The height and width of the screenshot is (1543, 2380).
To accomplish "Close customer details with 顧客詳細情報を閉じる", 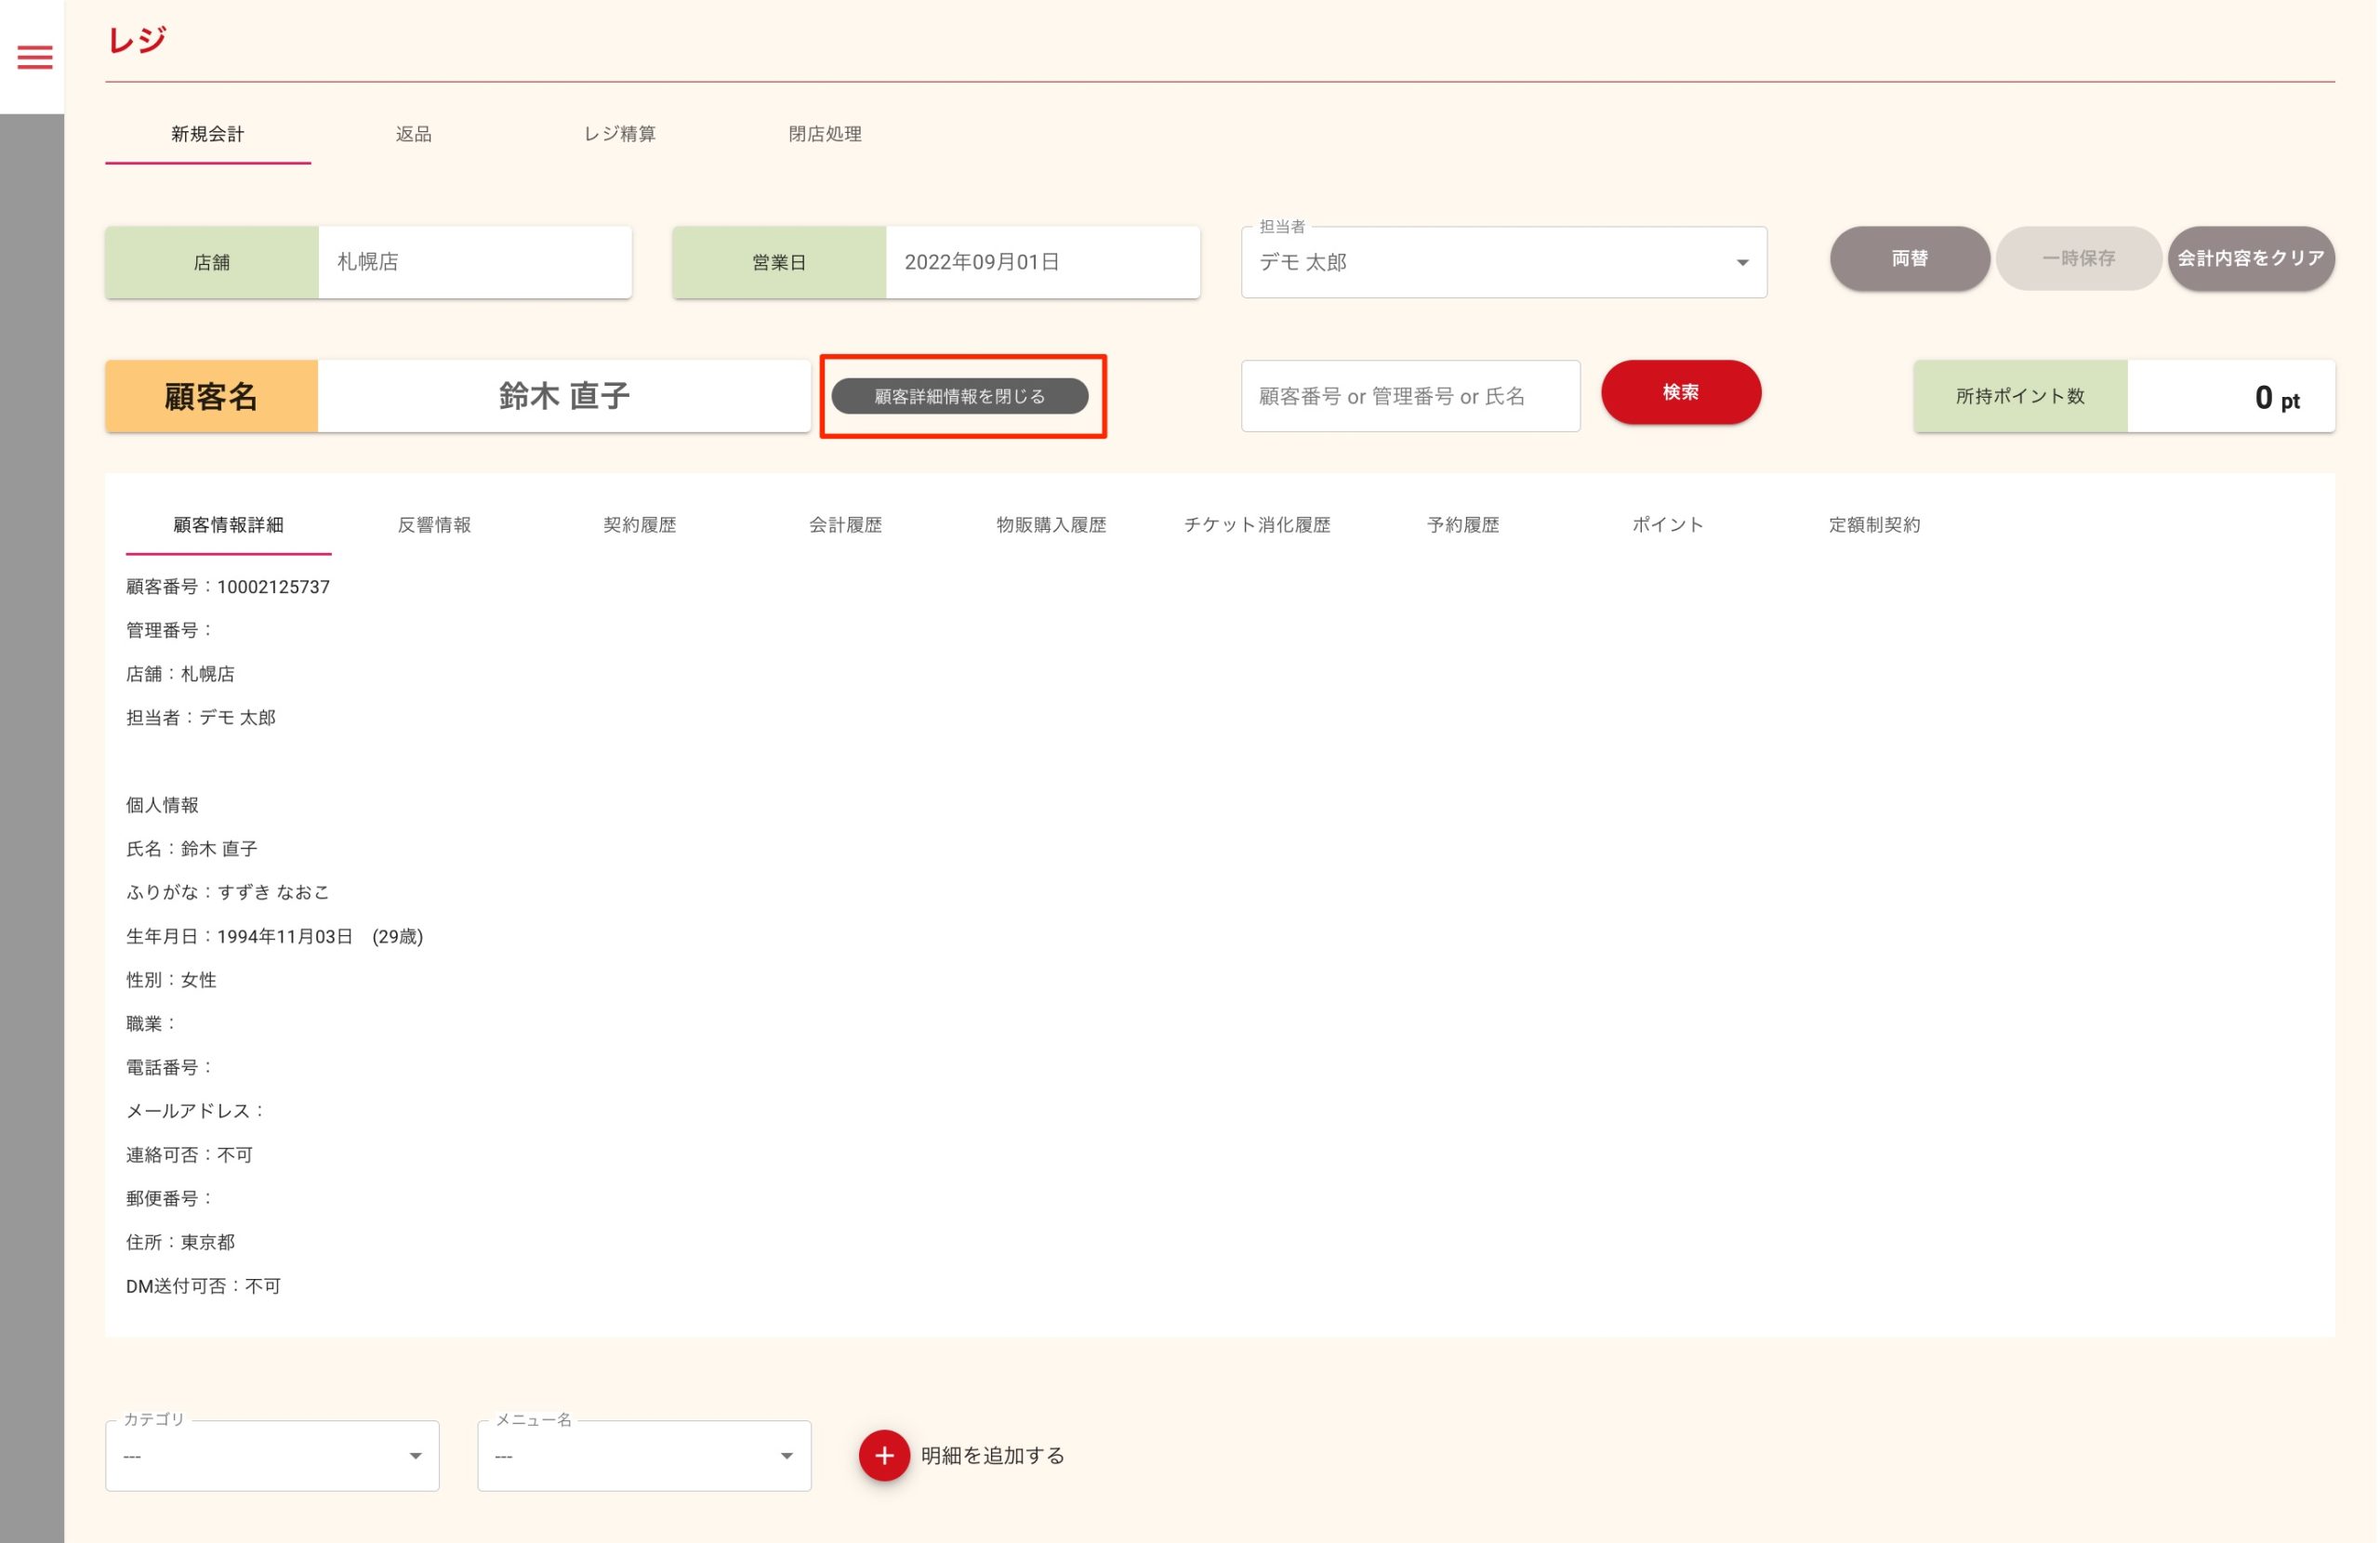I will pos(959,397).
